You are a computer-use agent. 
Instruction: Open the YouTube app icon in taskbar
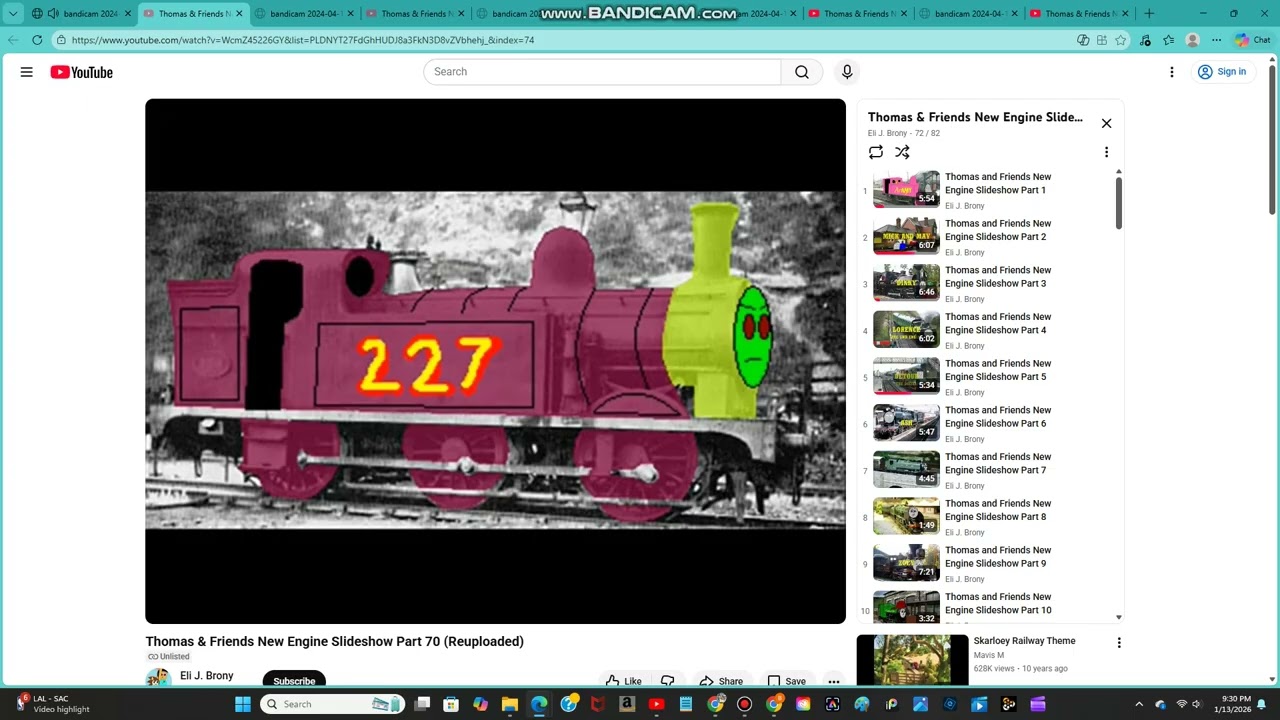pos(656,704)
